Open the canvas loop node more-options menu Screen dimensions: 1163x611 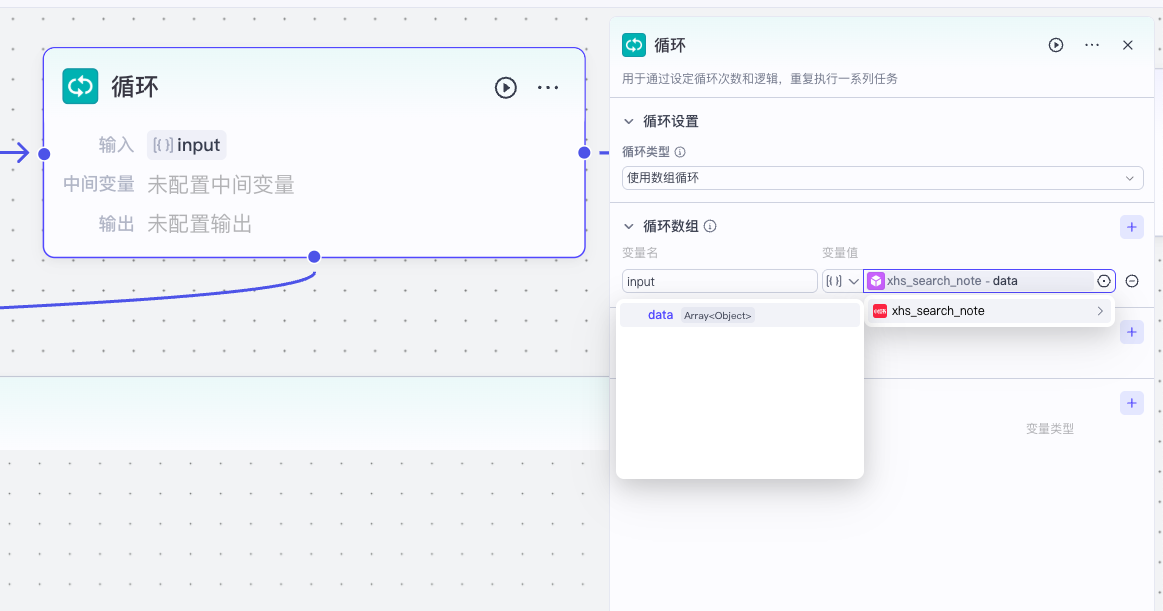point(547,87)
